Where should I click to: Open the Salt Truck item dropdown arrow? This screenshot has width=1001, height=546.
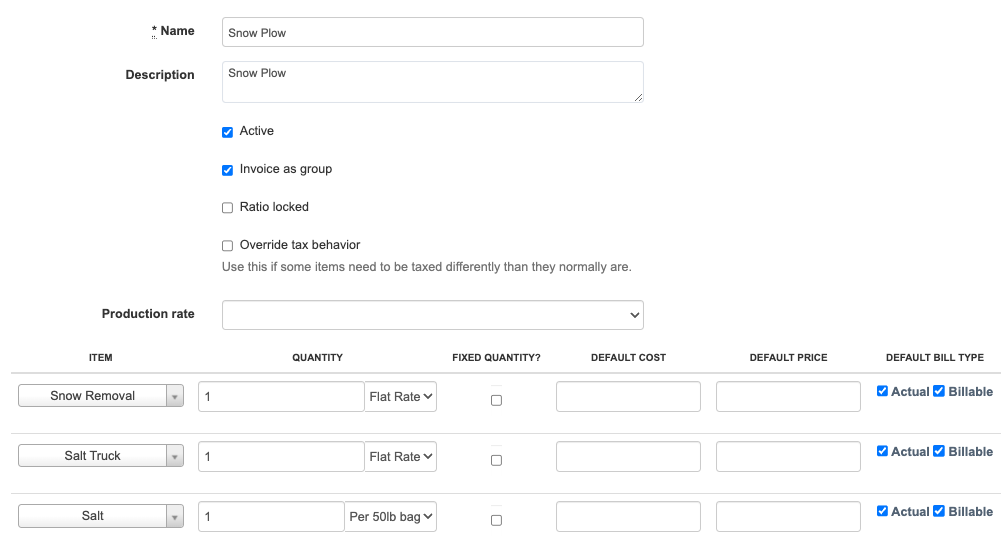pos(175,457)
